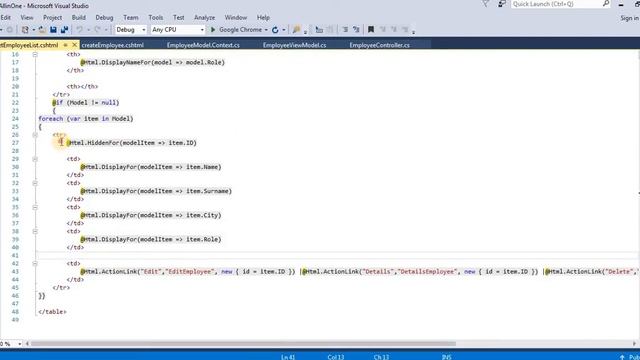Click the Google Chrome start button label

pos(240,30)
